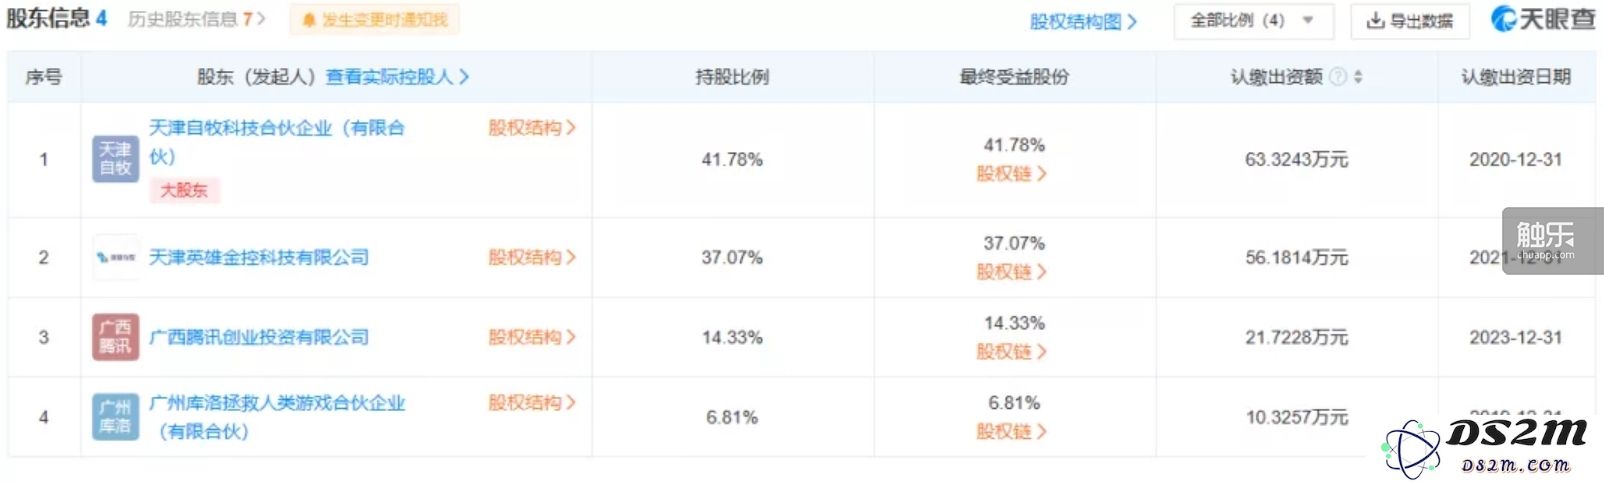Sort by 认缴出资额 using sort arrows
1604x483 pixels.
click(1358, 77)
